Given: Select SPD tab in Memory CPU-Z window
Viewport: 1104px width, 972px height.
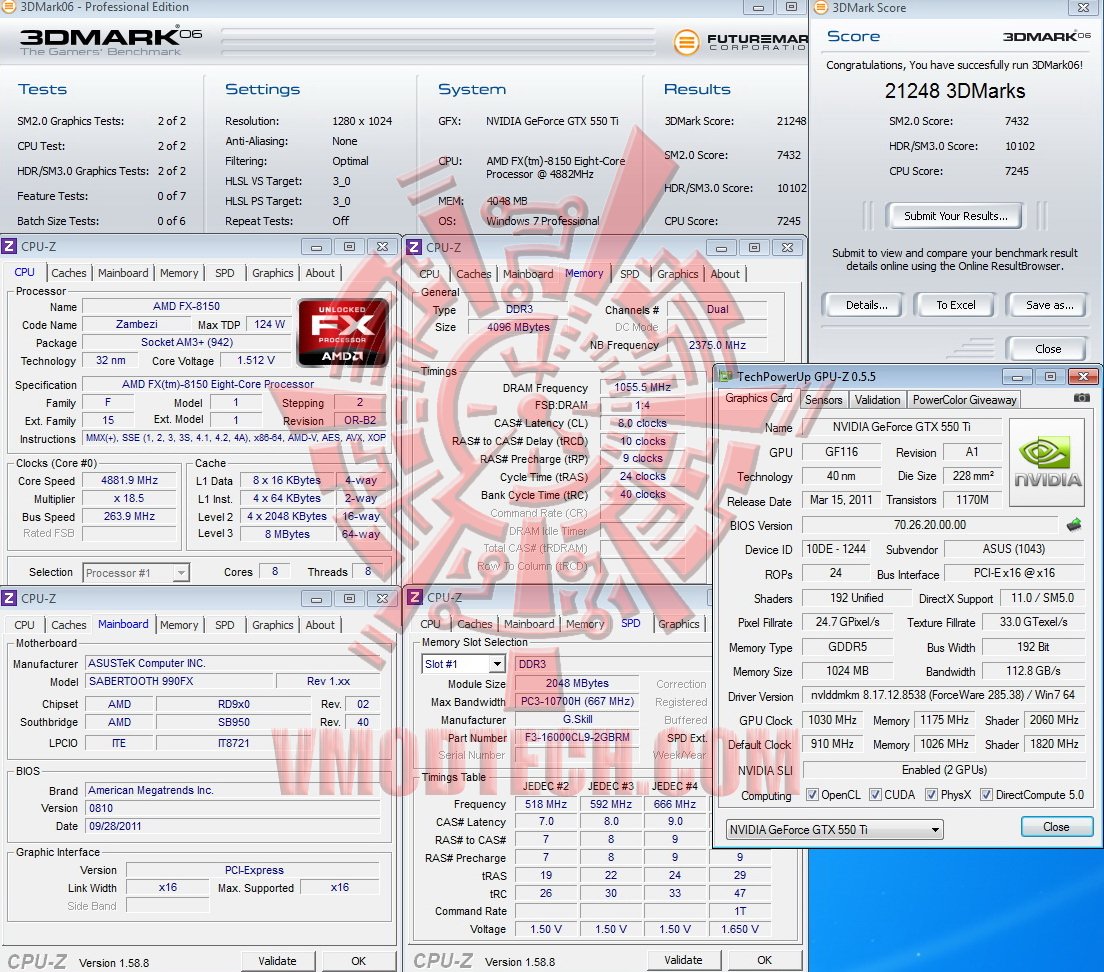Looking at the screenshot, I should point(629,274).
